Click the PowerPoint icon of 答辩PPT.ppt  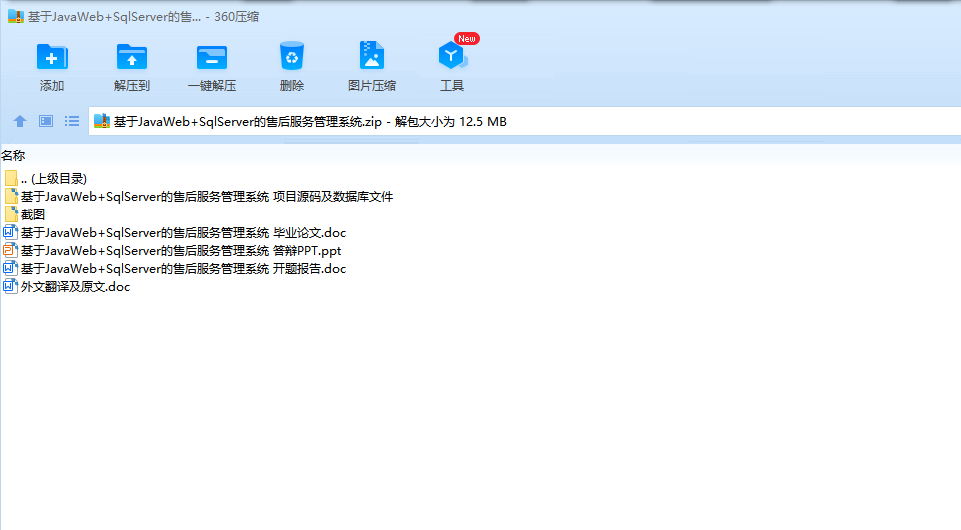(x=10, y=250)
